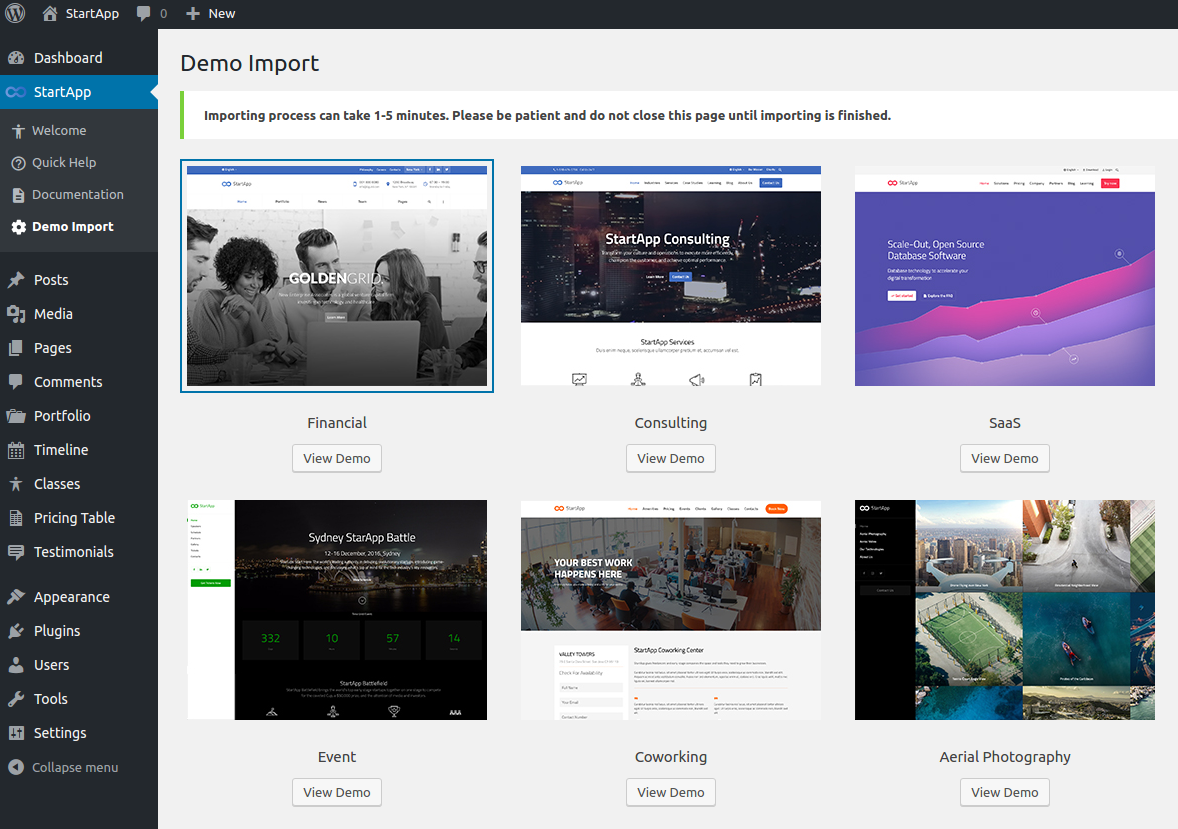Click the Portfolio folder icon
1178x829 pixels.
click(16, 416)
